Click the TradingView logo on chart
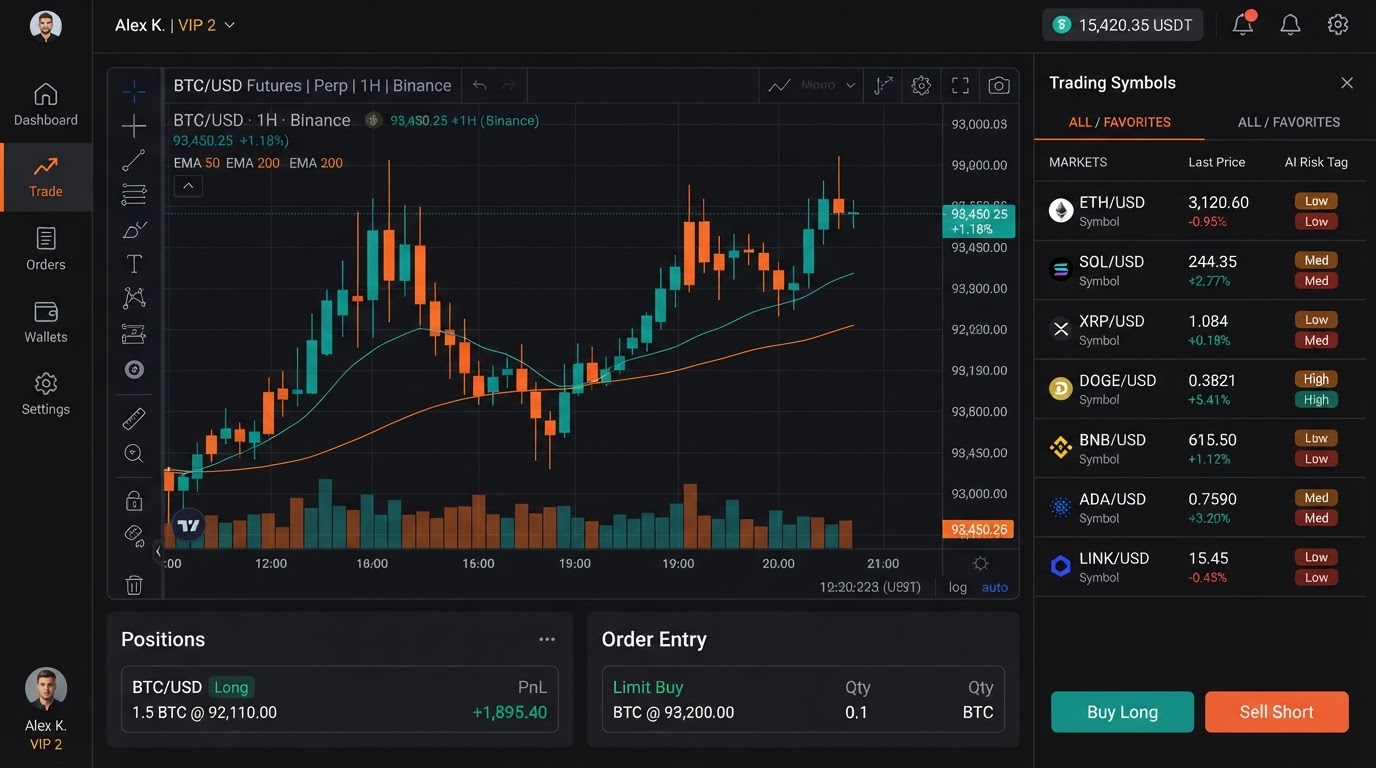1376x768 pixels. [x=188, y=525]
